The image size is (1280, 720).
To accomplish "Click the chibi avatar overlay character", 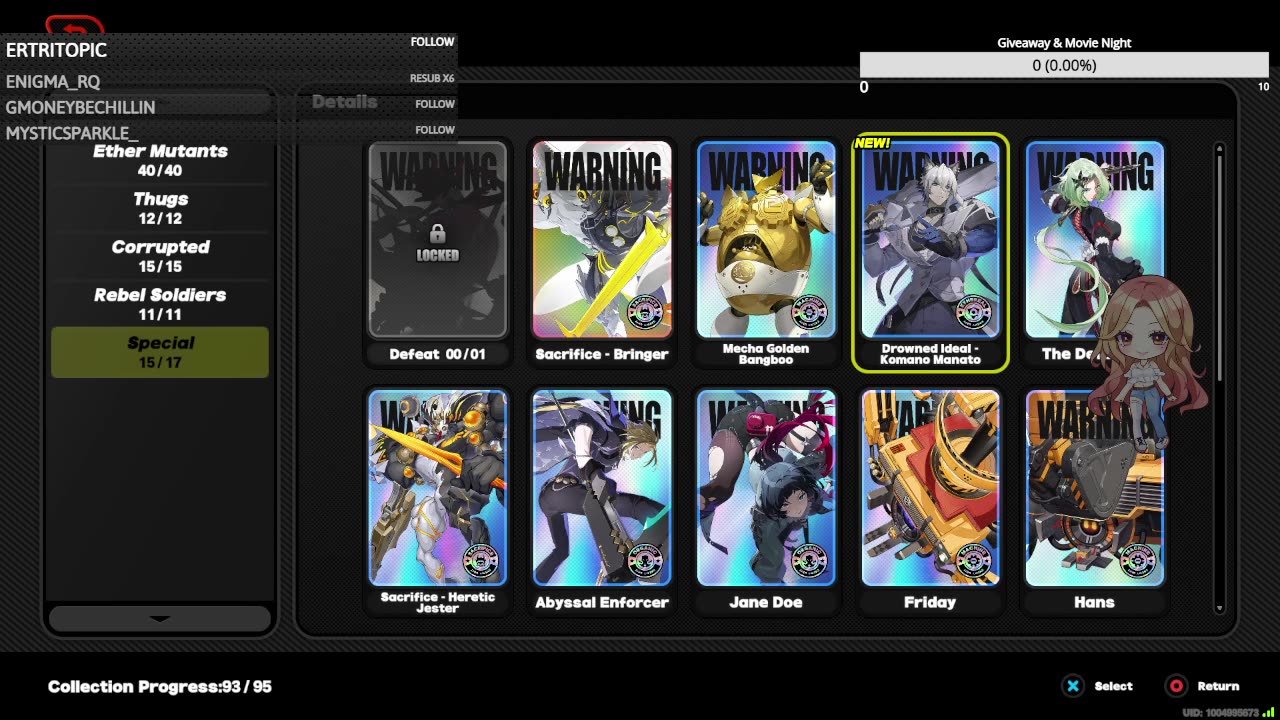I will click(1148, 360).
